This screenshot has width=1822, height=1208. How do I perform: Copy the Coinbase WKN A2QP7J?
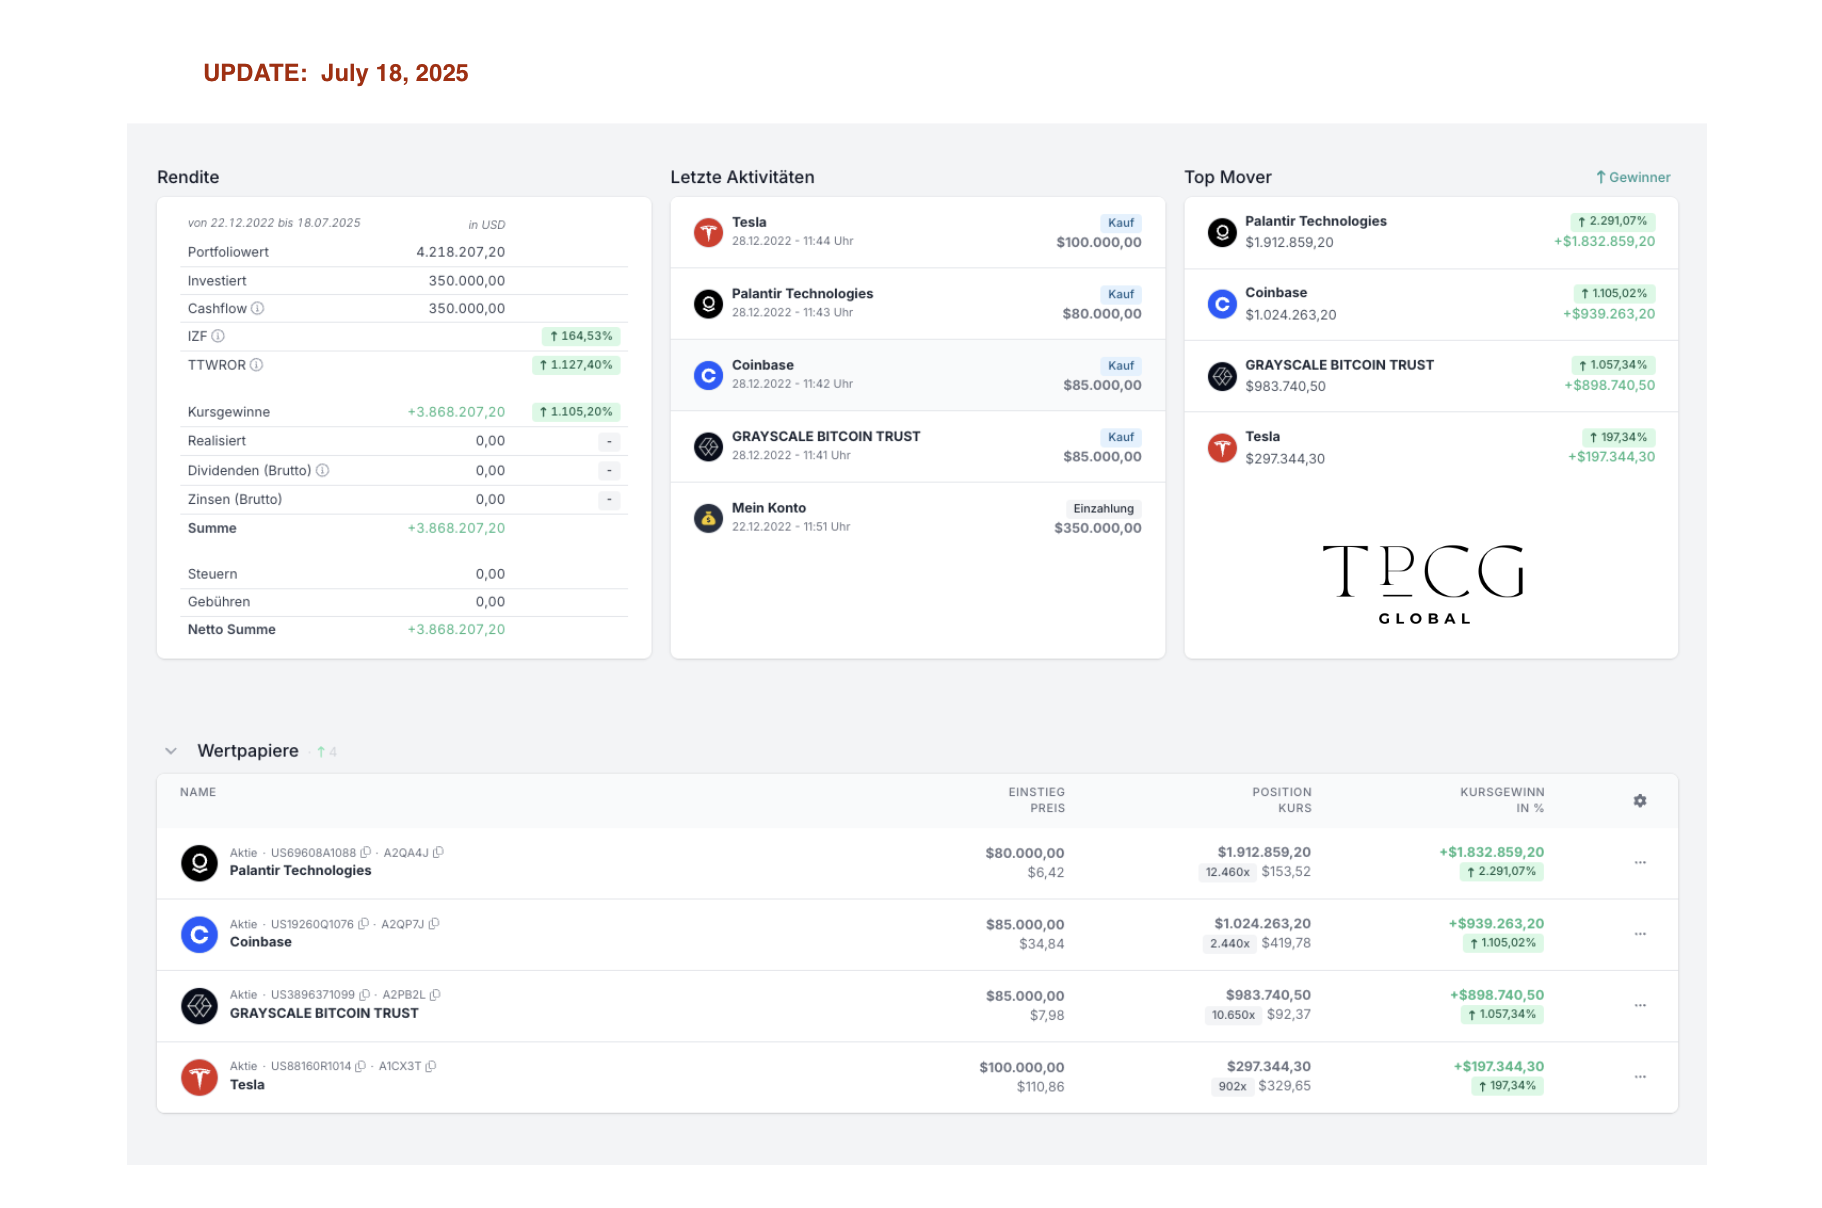pyautogui.click(x=434, y=924)
